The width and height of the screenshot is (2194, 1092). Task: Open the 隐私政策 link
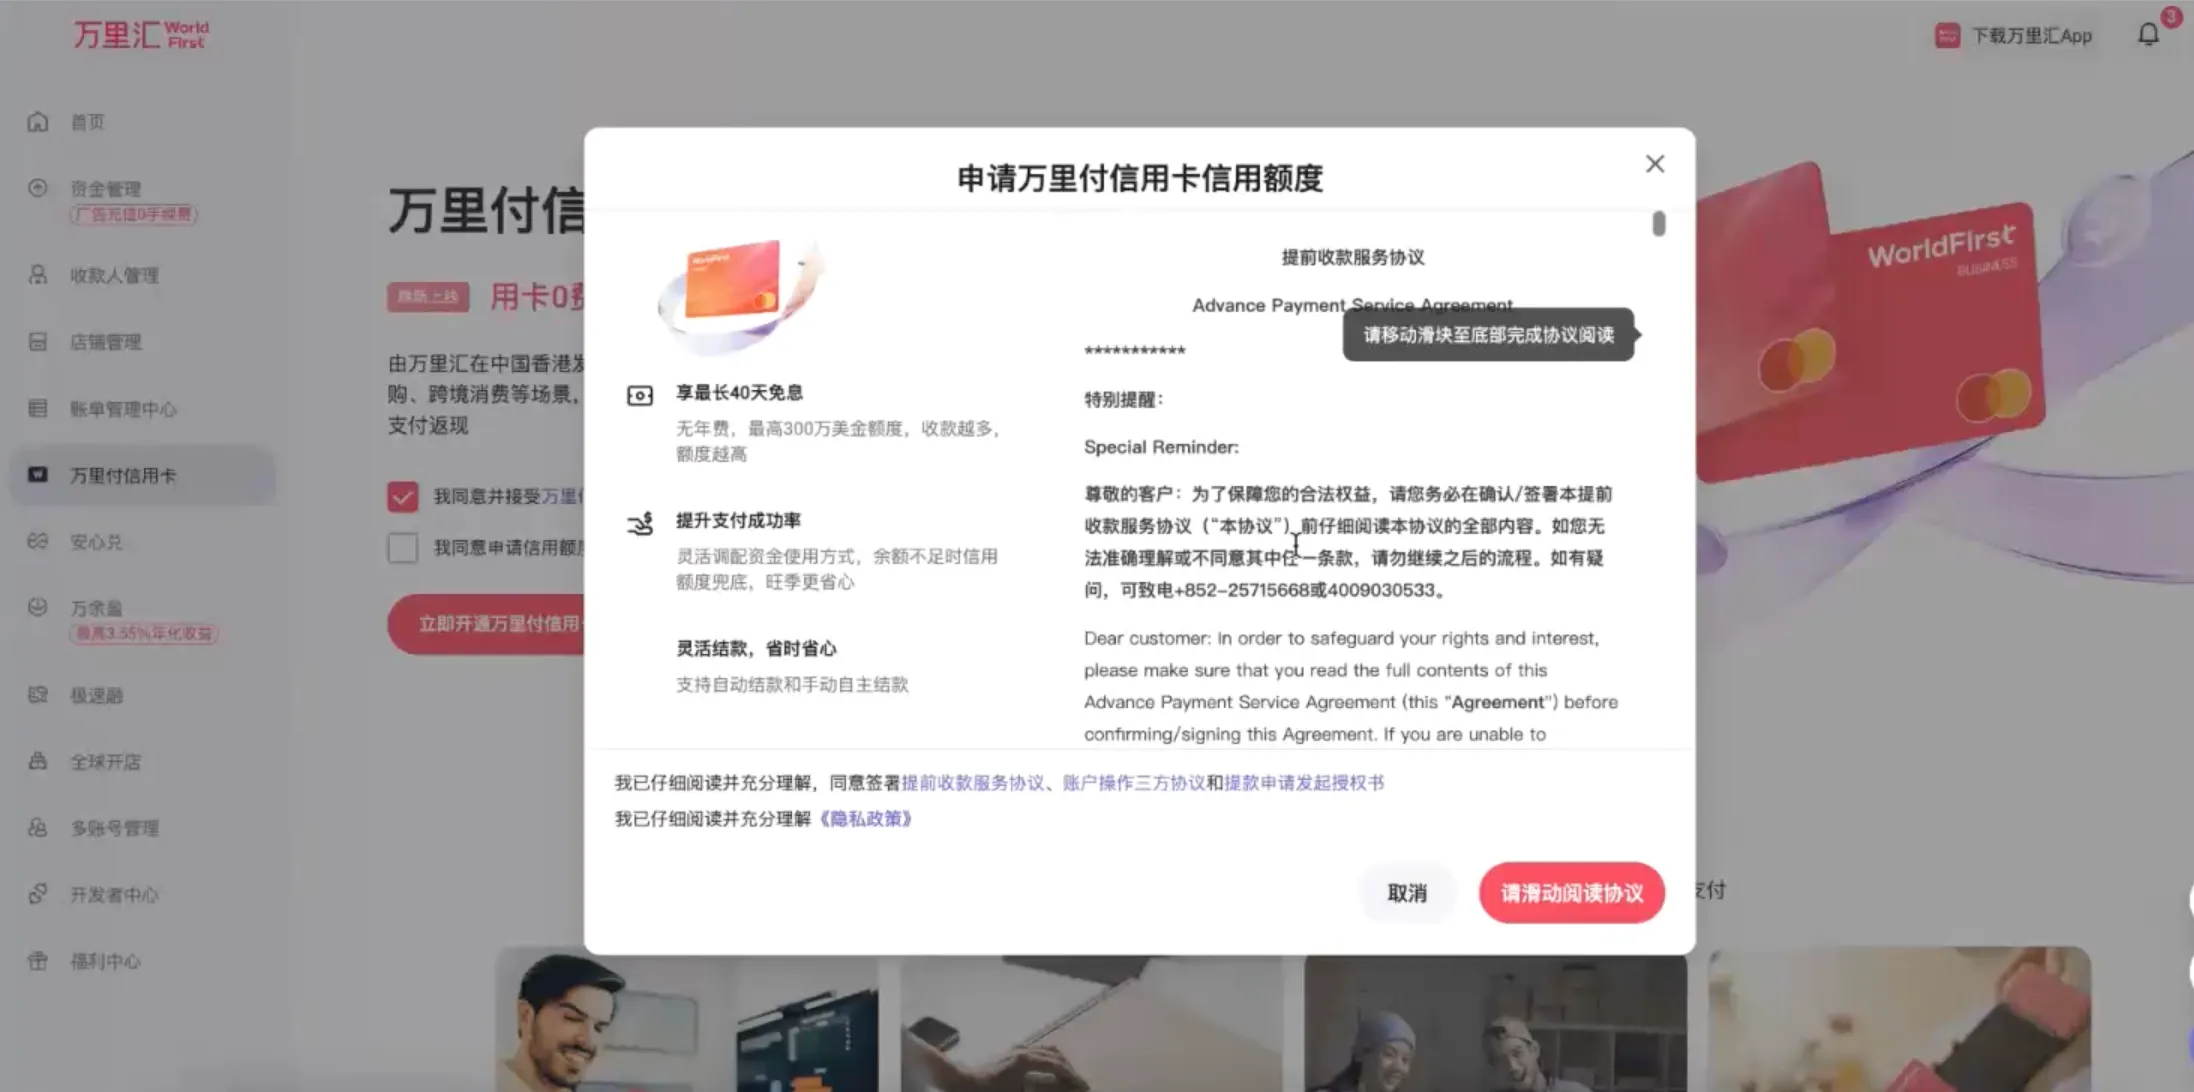[866, 819]
